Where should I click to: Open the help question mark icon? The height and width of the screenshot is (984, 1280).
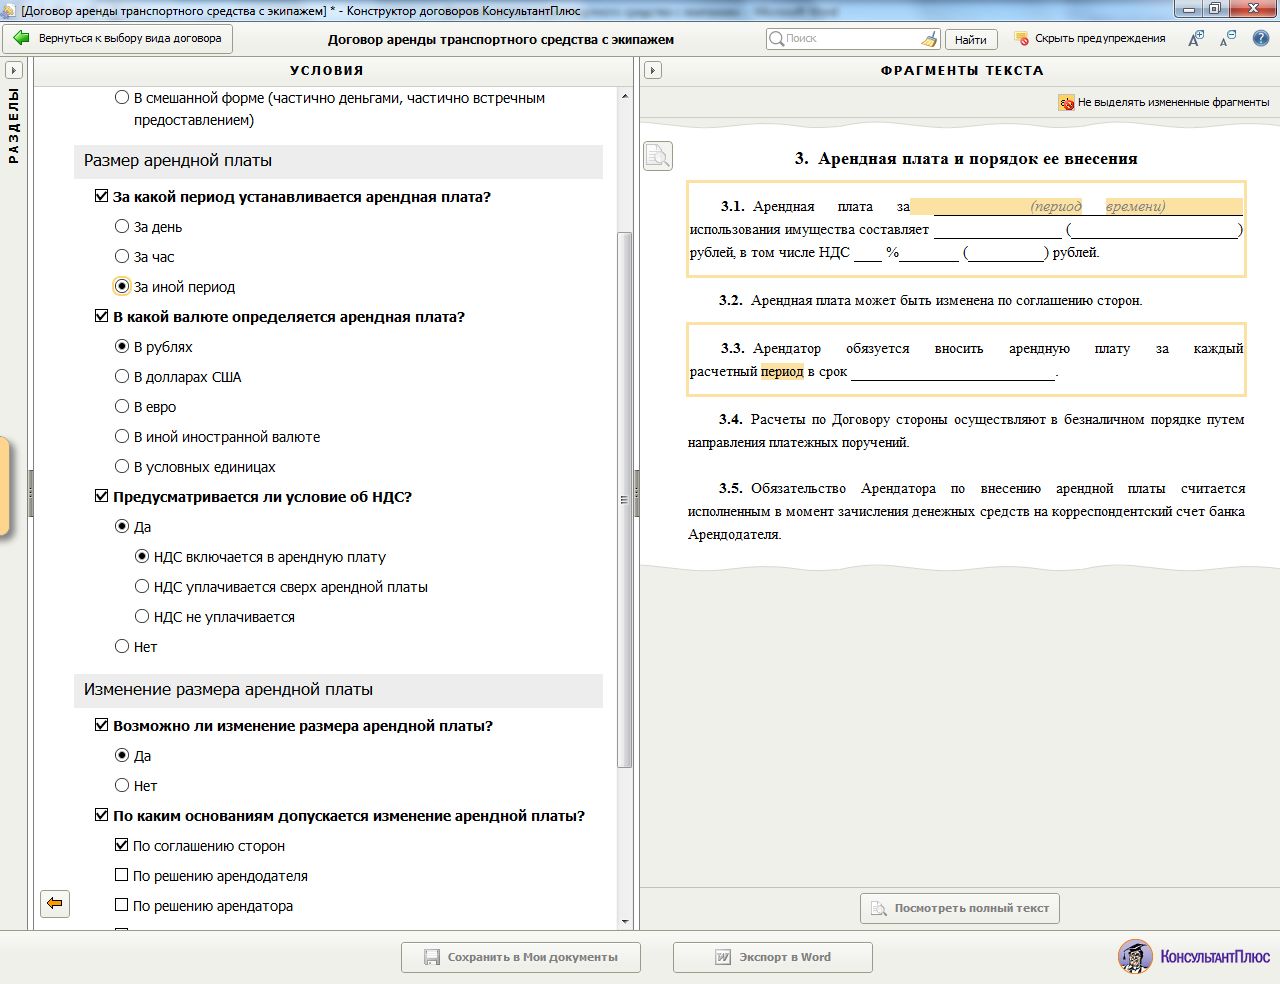tap(1261, 38)
